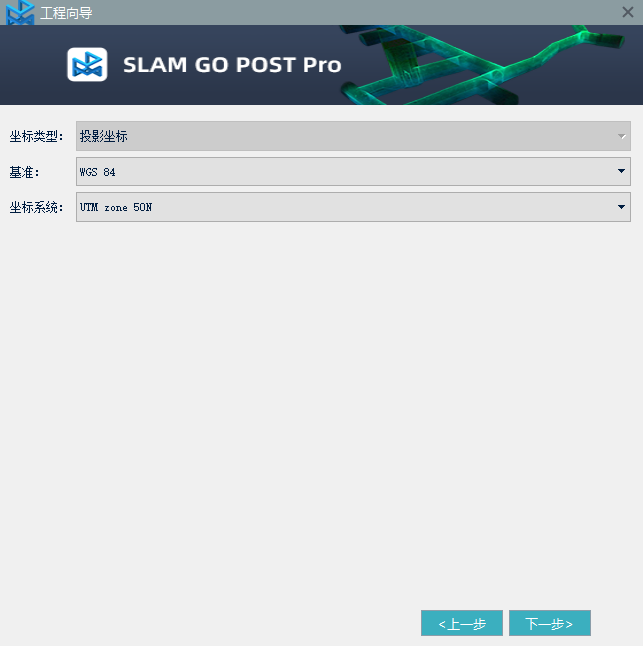Click the SLAM GO POST Pro heading
Image resolution: width=643 pixels, height=646 pixels.
point(232,65)
